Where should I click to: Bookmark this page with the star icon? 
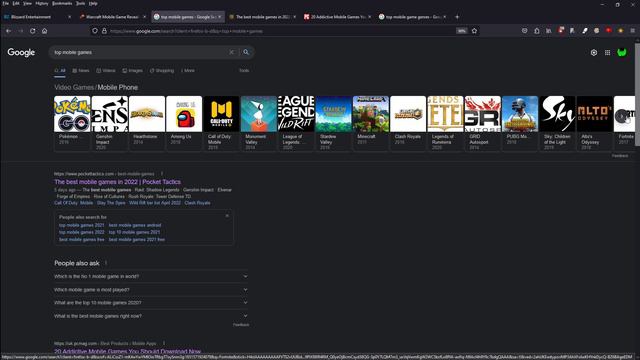click(474, 31)
